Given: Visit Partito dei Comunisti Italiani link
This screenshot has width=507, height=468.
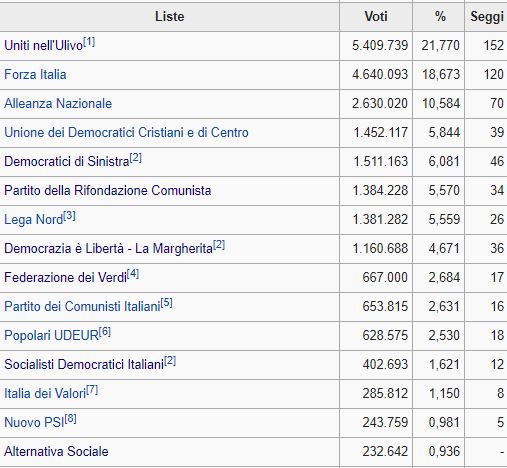Looking at the screenshot, I should pyautogui.click(x=82, y=307).
